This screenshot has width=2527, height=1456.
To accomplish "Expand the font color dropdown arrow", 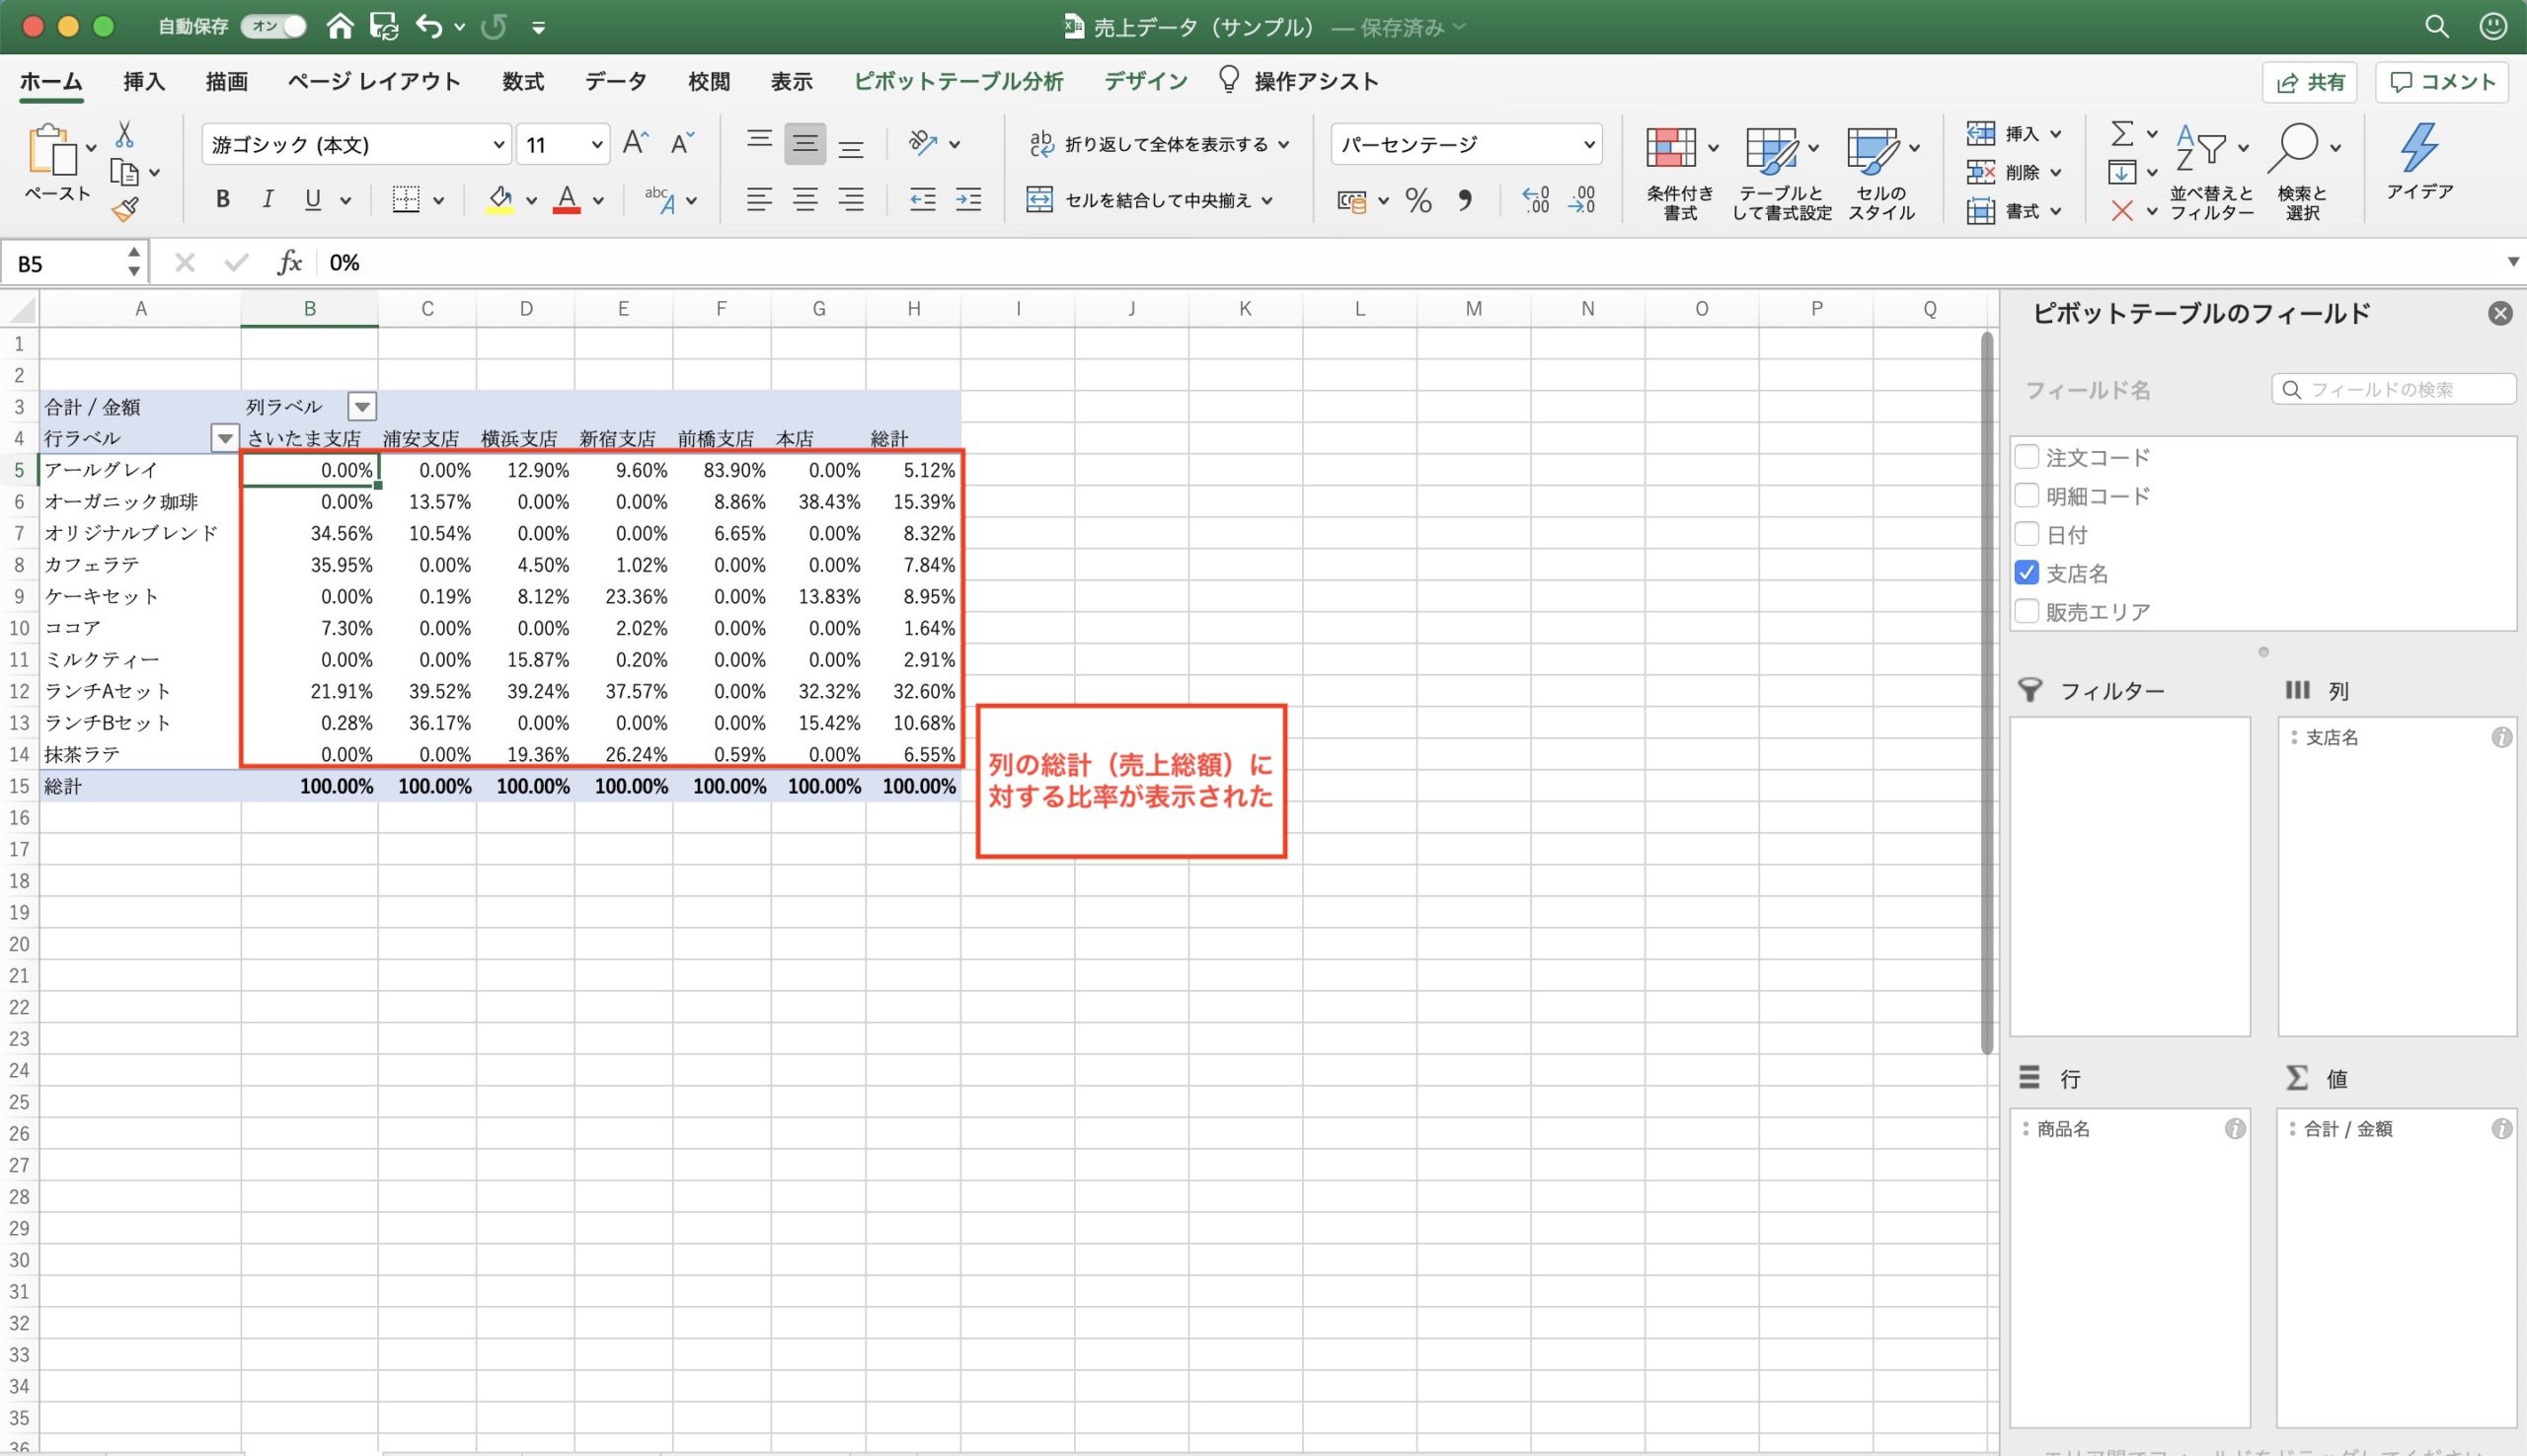I will 598,200.
